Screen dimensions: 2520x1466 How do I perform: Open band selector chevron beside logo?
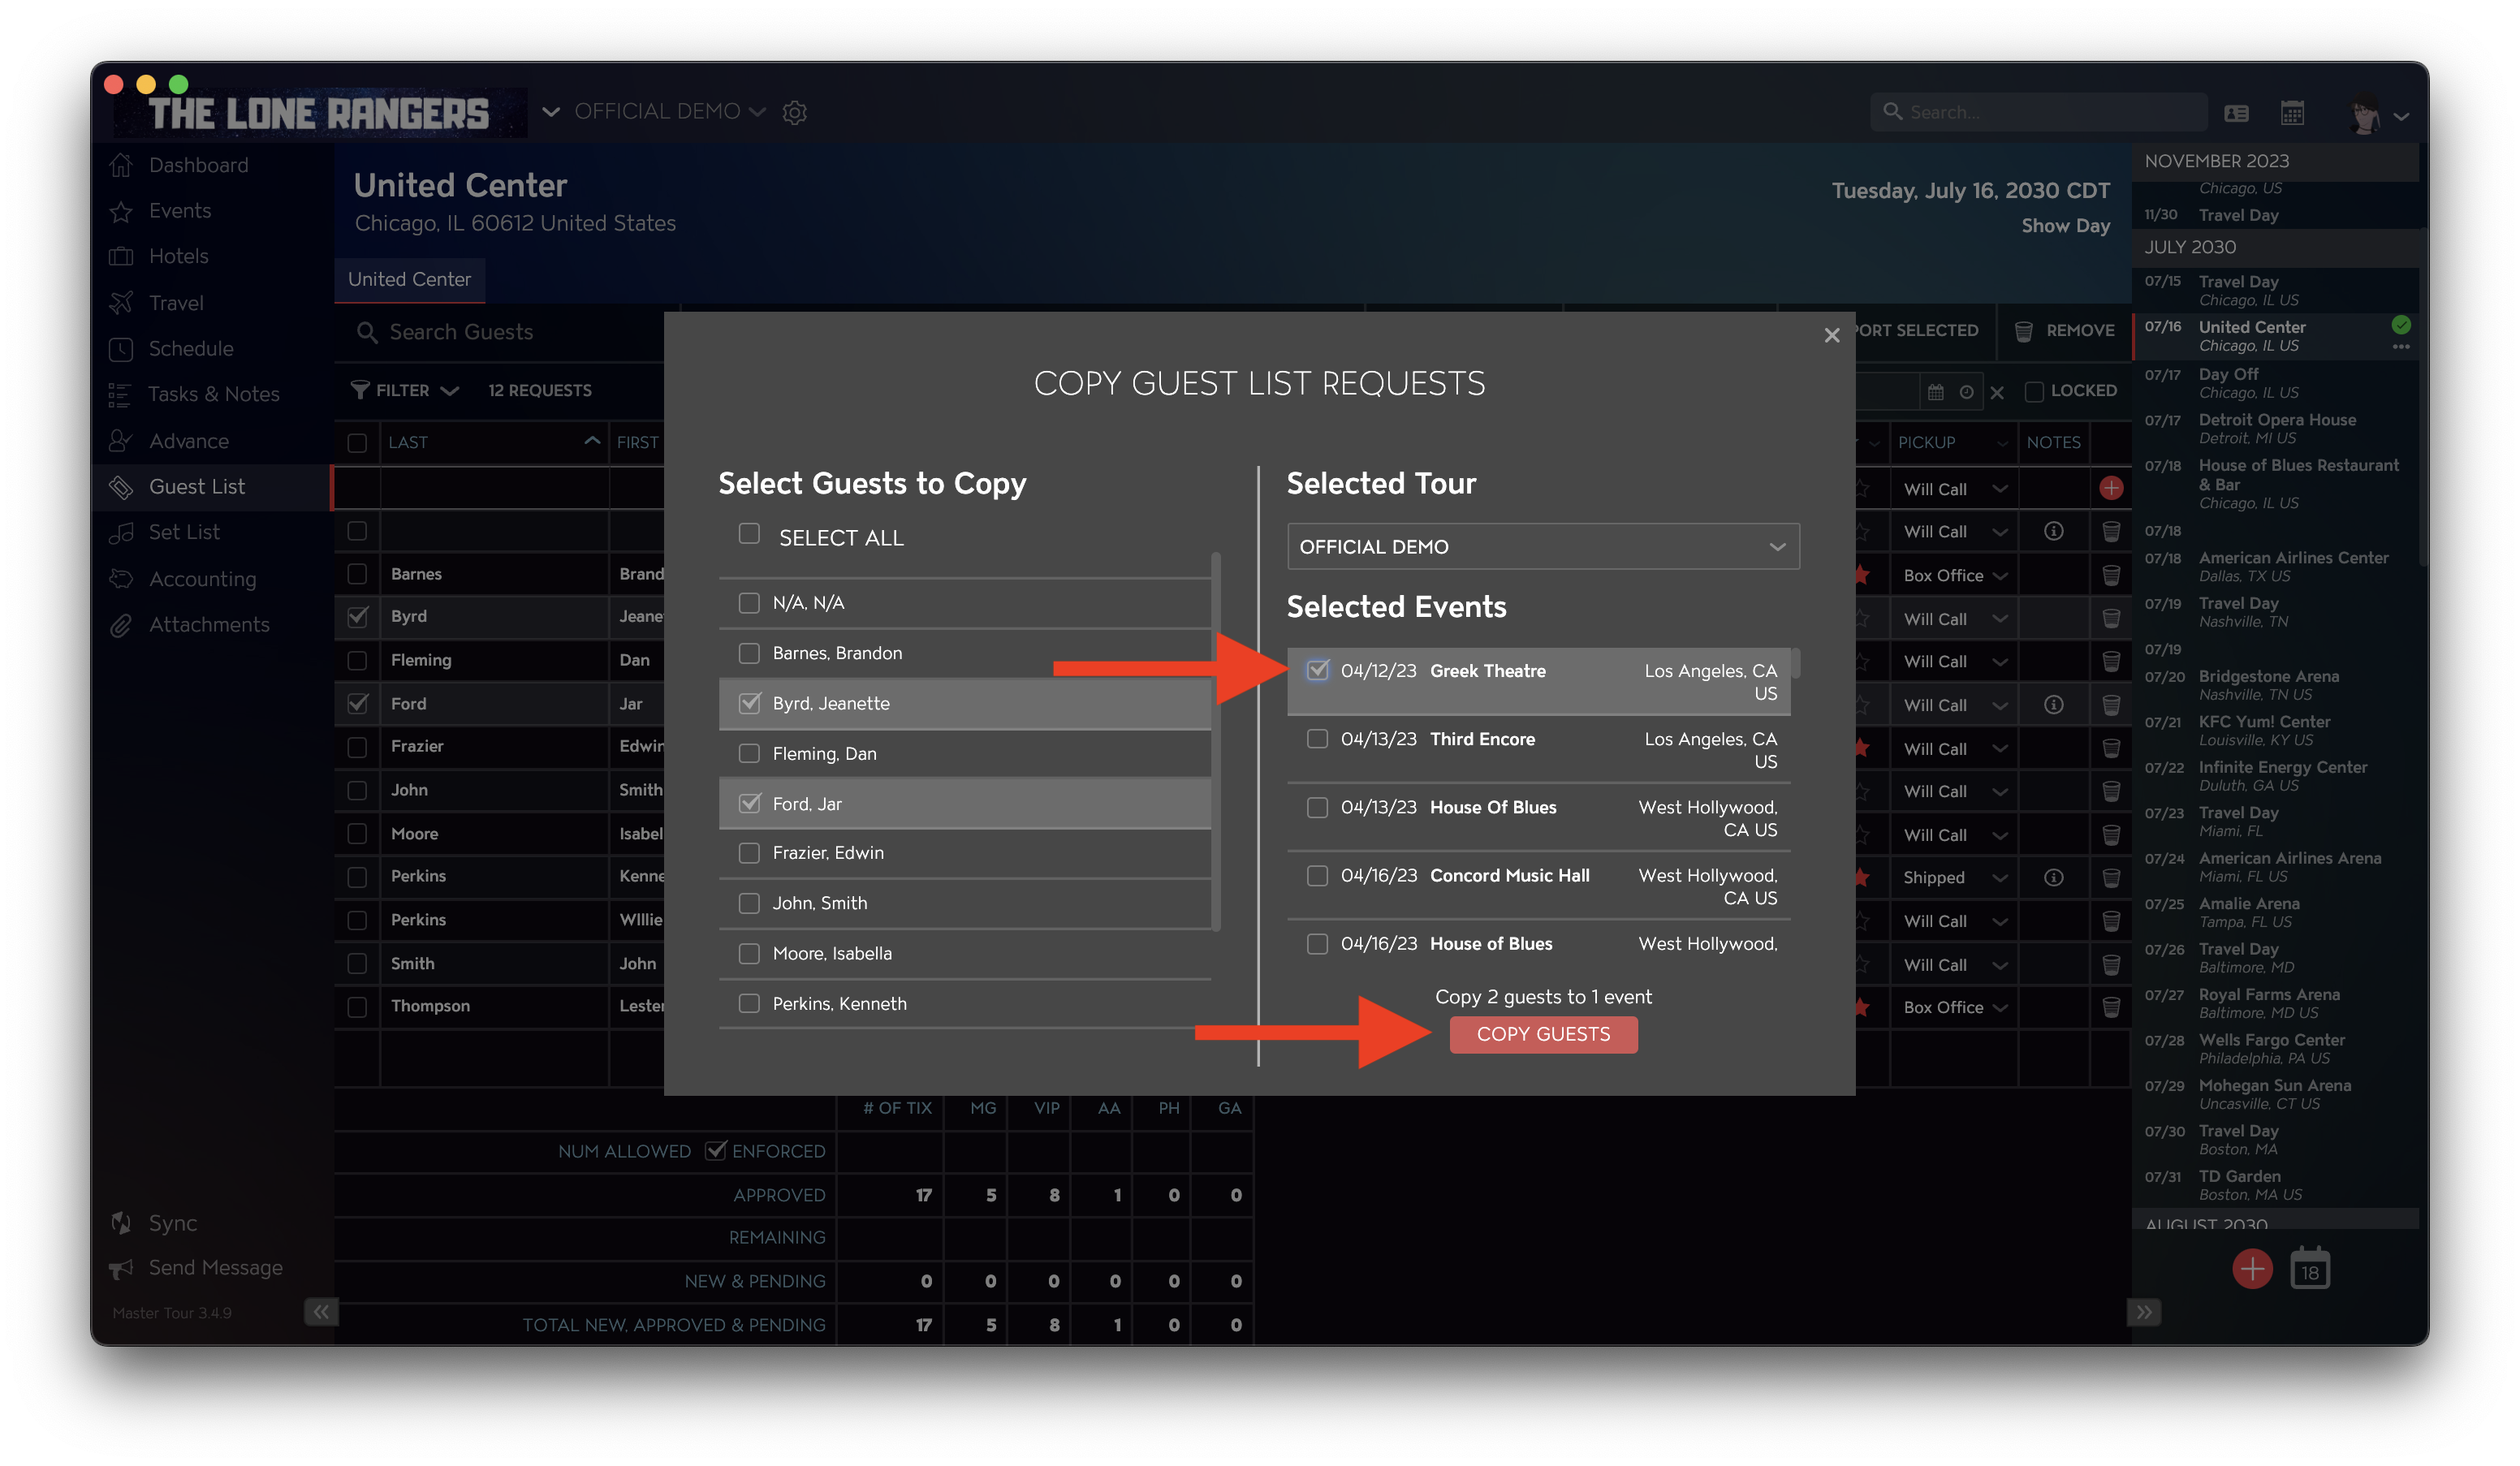(x=550, y=112)
